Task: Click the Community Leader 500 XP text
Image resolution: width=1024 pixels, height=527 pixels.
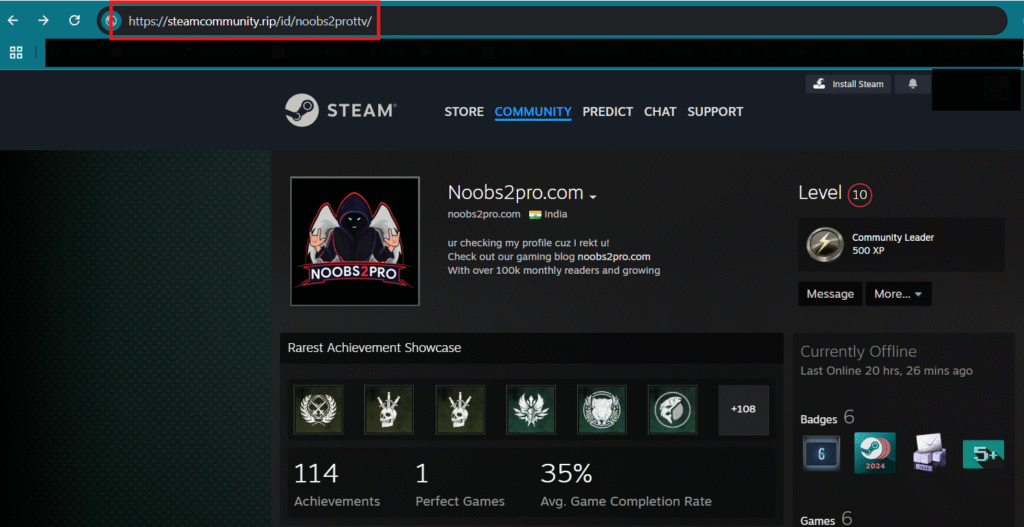Action: [893, 244]
